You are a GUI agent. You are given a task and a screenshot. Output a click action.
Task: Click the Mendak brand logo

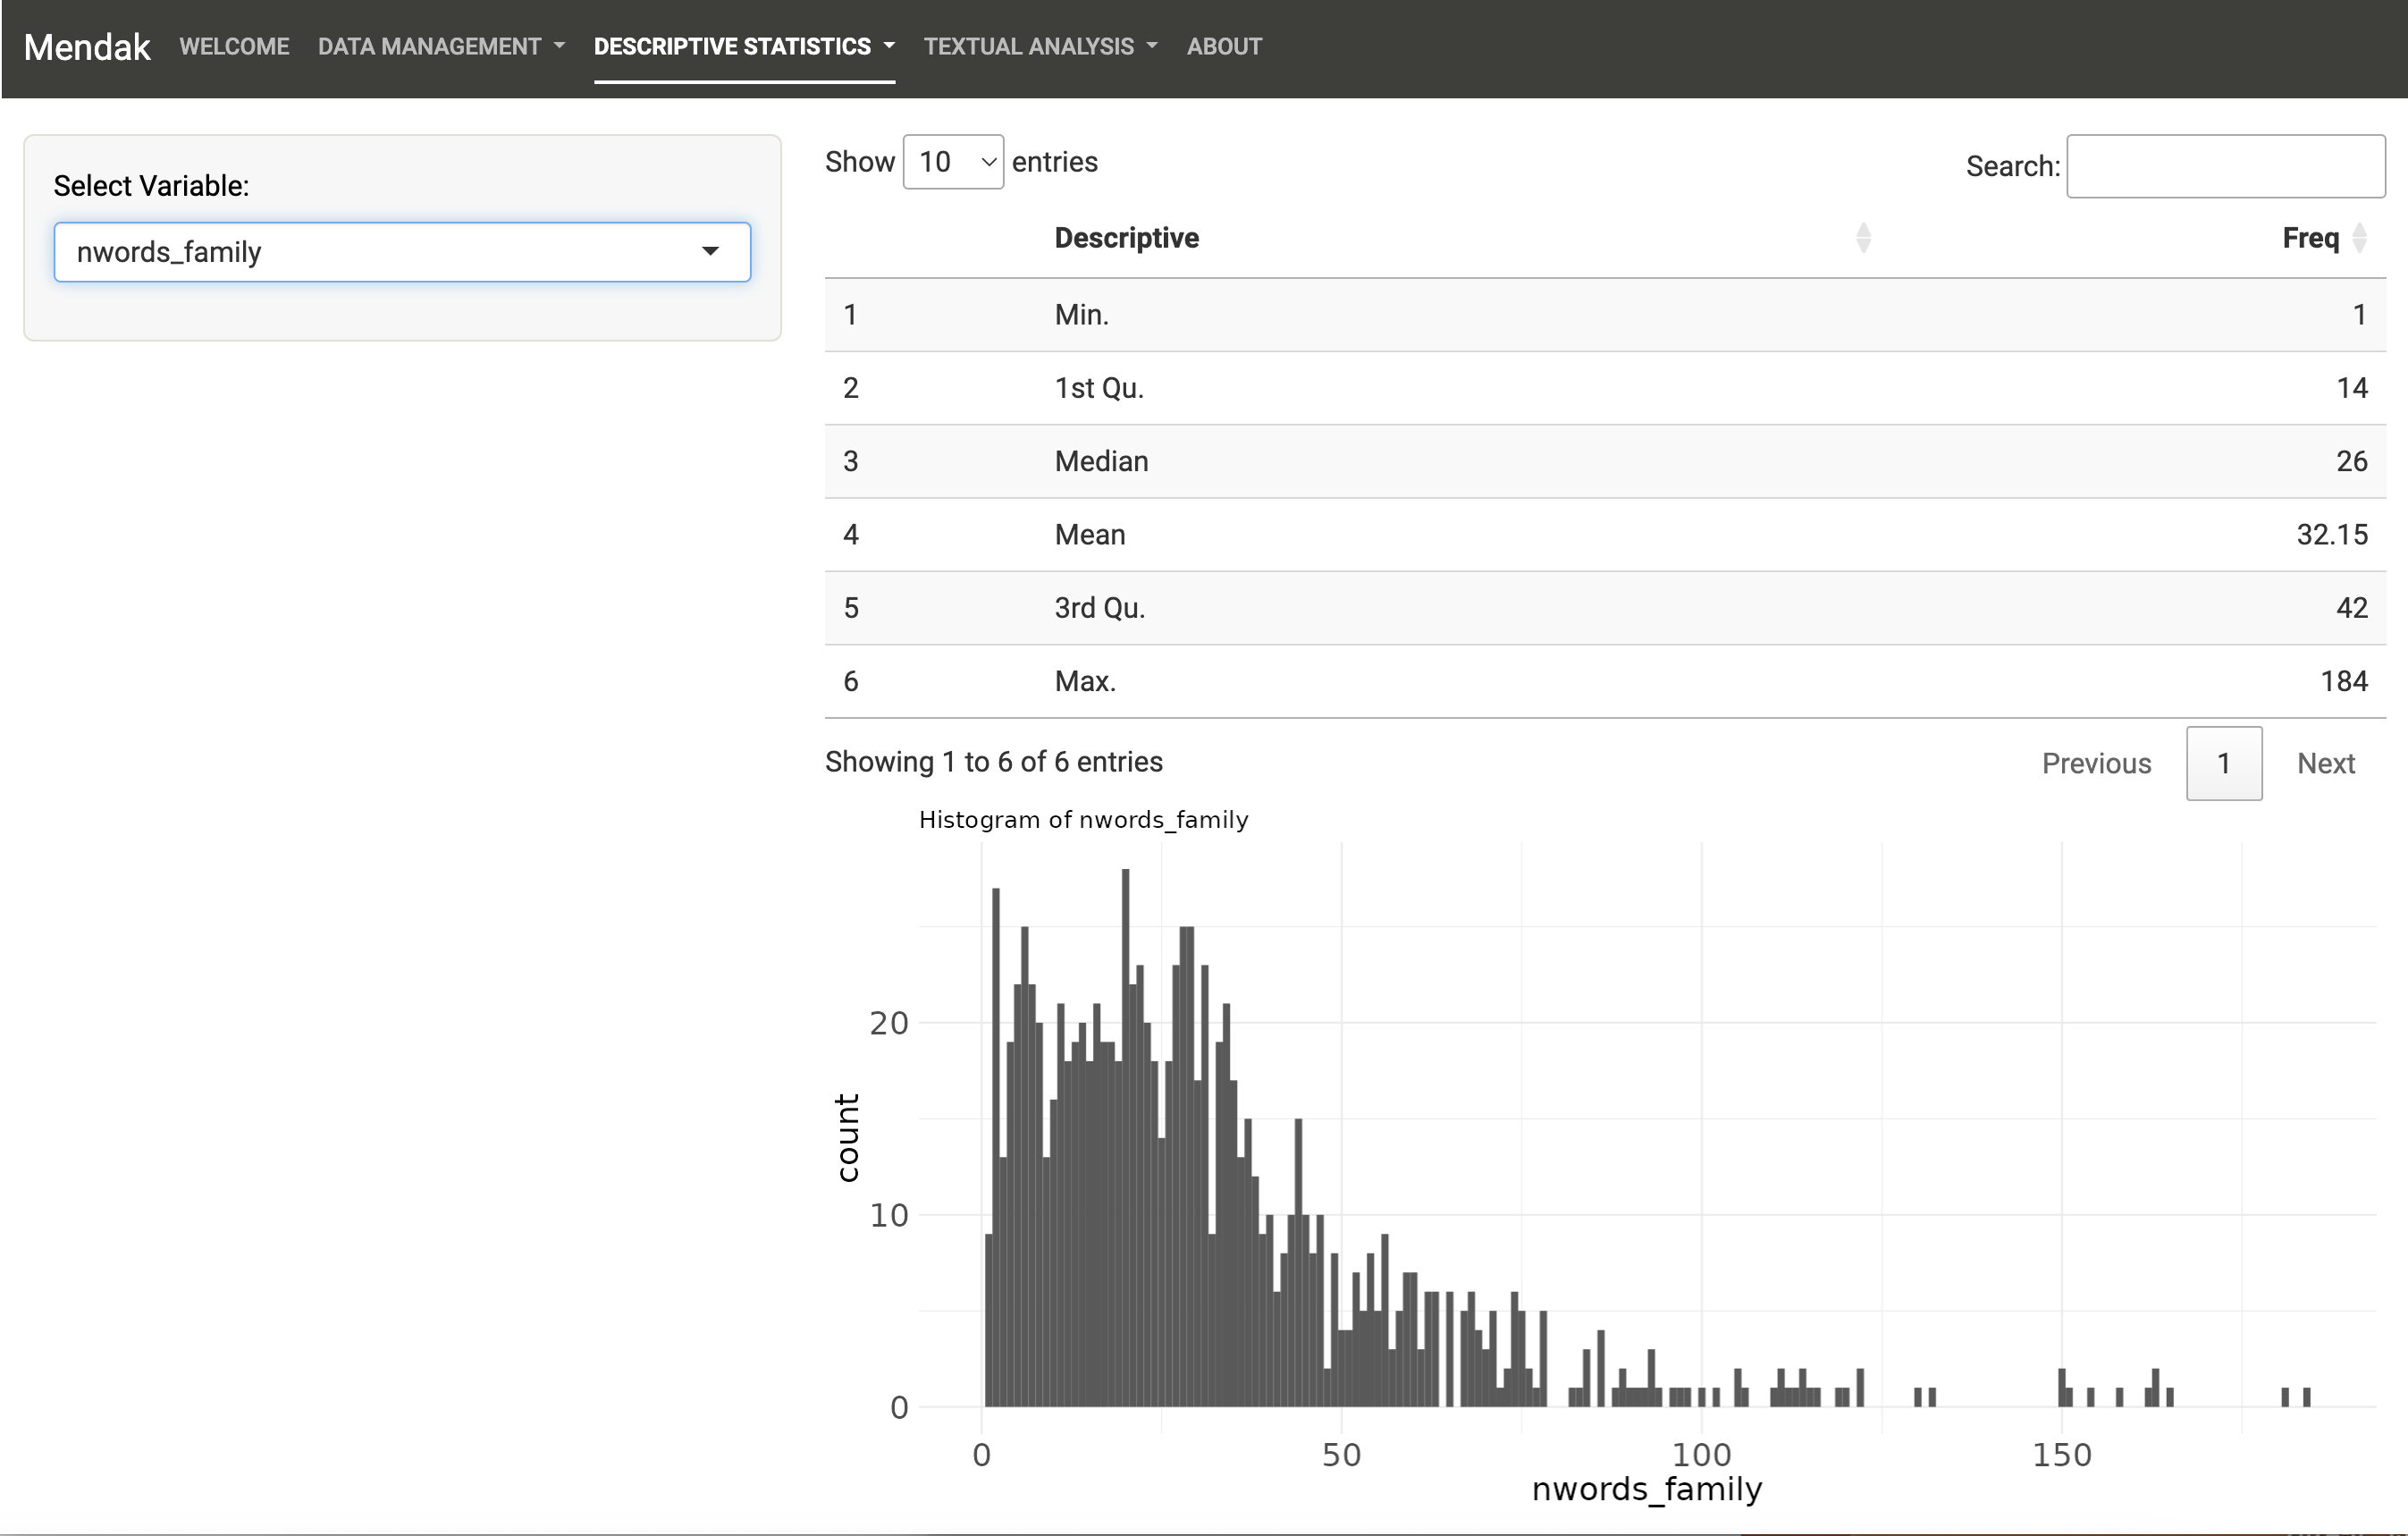click(x=87, y=47)
